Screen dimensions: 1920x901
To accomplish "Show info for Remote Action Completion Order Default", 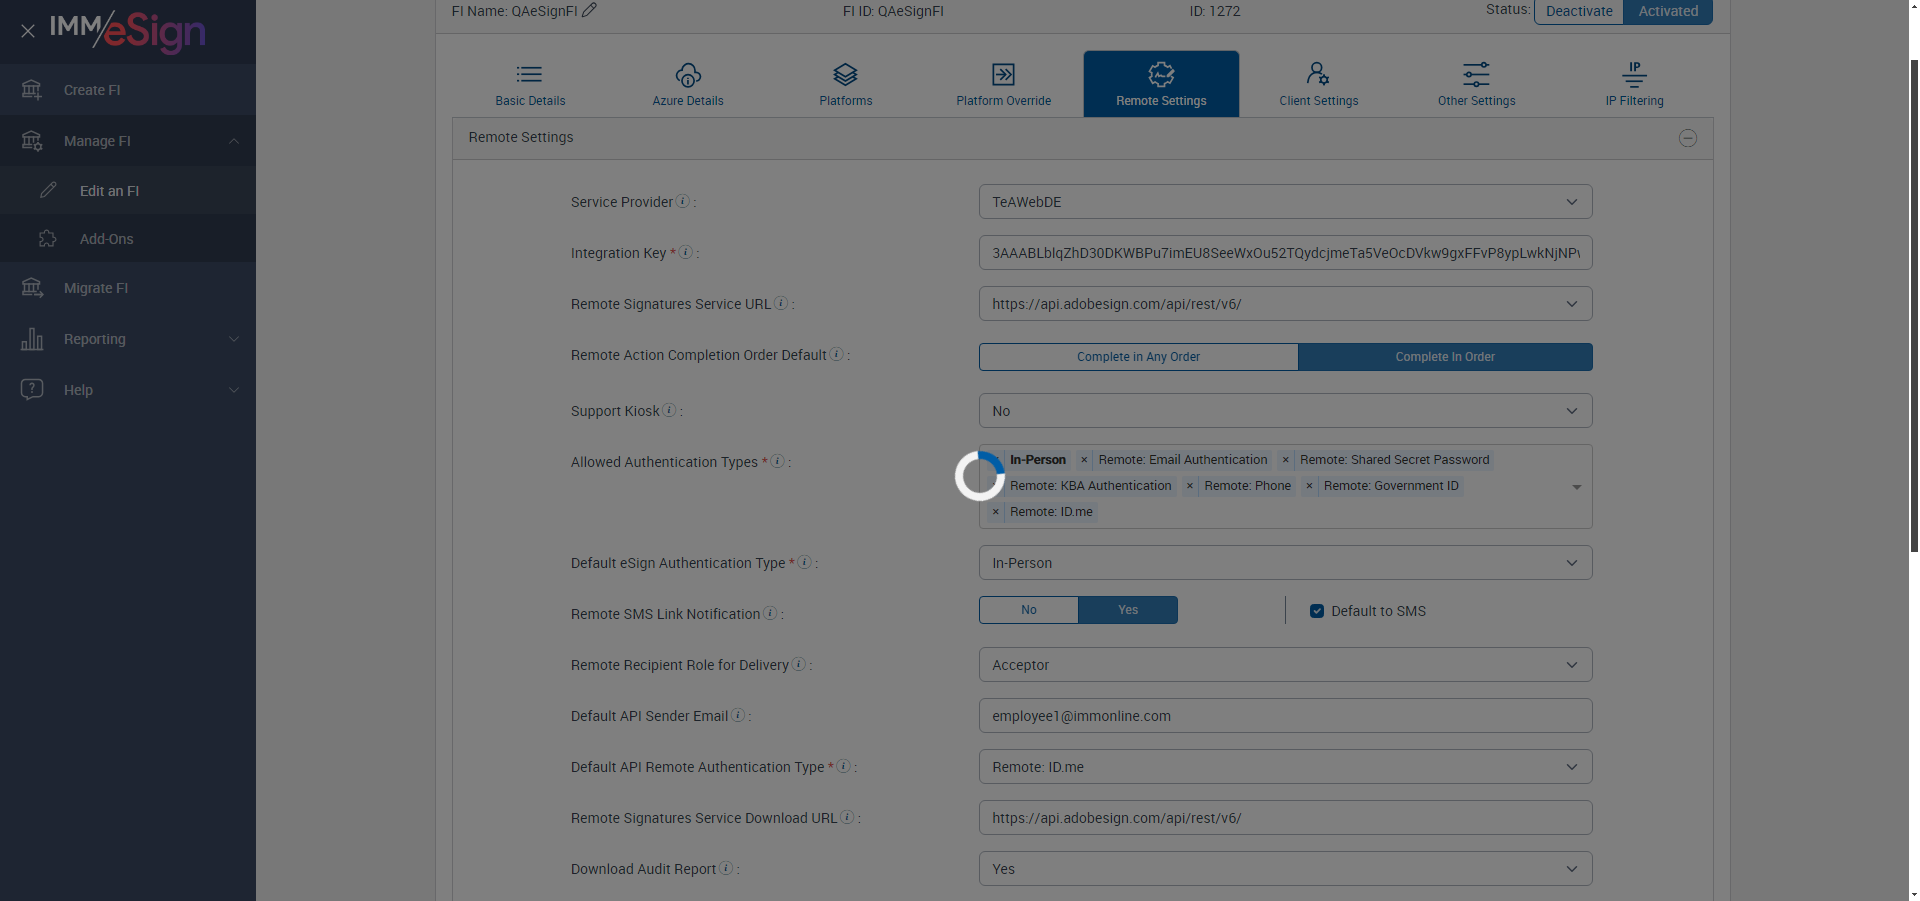I will pyautogui.click(x=837, y=354).
